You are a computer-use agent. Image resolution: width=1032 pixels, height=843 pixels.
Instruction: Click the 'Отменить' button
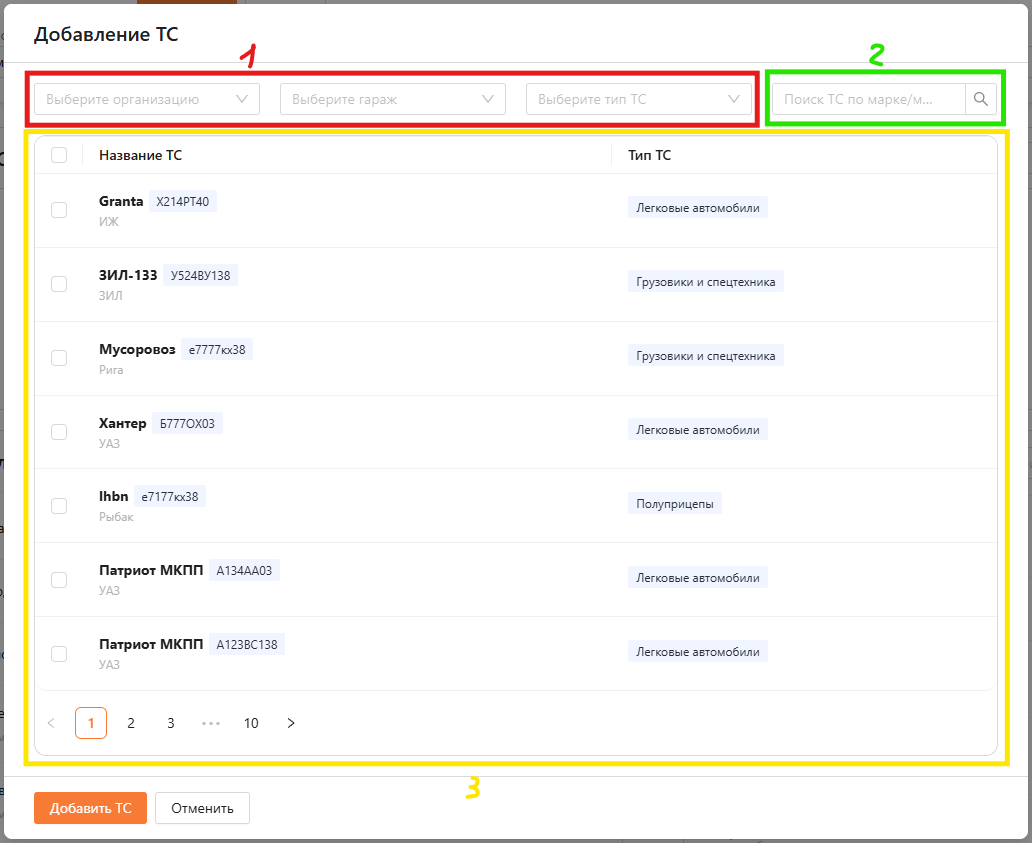tap(202, 808)
